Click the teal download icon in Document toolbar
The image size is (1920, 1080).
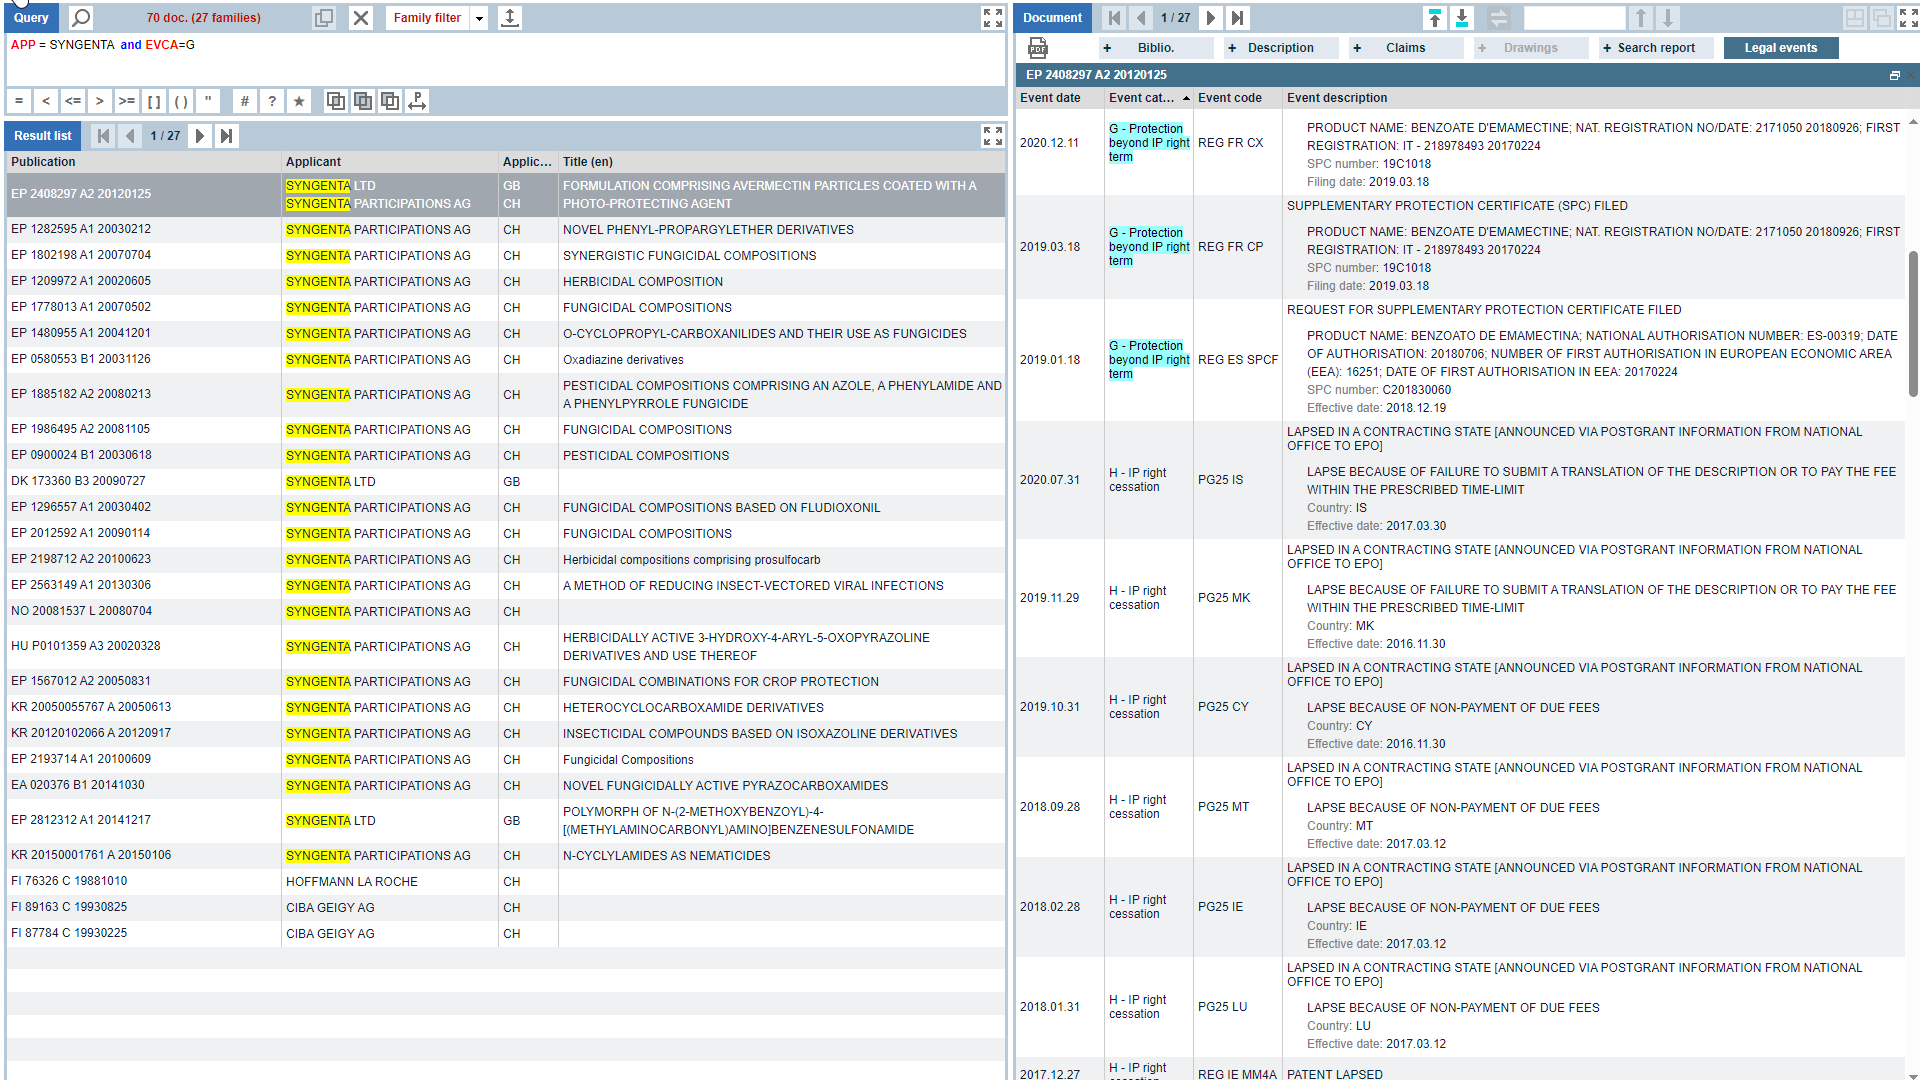[x=1462, y=17]
